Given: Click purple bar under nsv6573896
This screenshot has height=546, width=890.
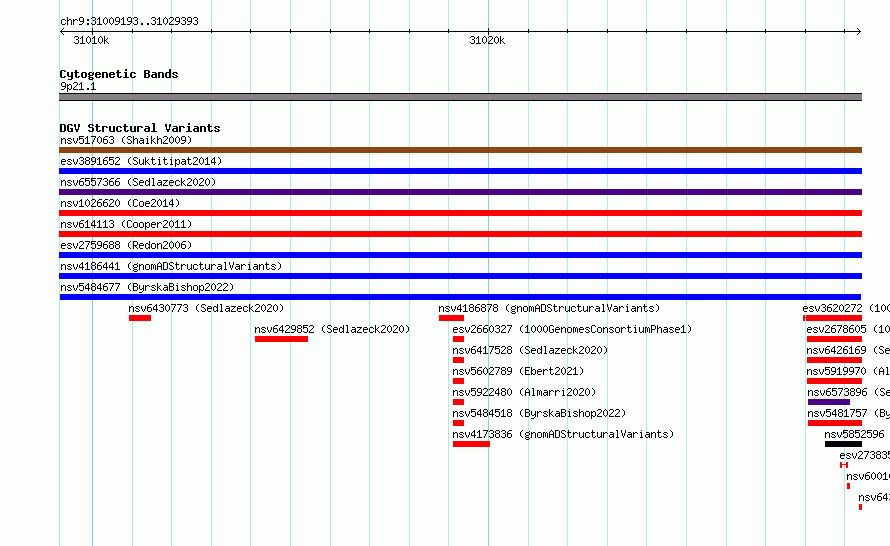Looking at the screenshot, I should (829, 402).
